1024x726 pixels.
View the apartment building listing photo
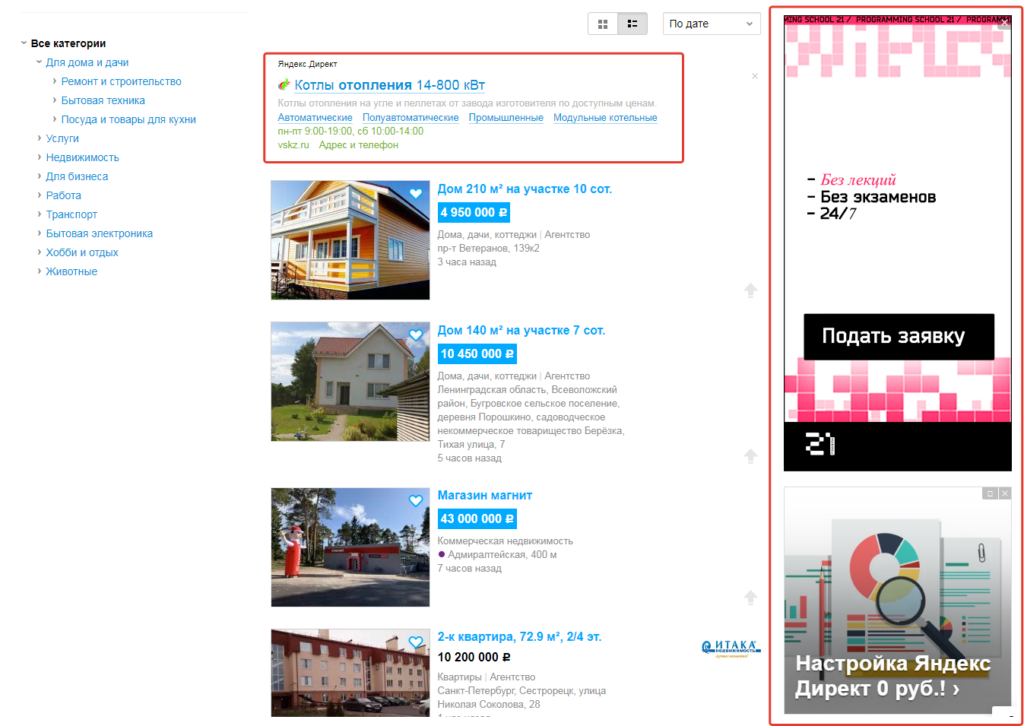pos(350,672)
